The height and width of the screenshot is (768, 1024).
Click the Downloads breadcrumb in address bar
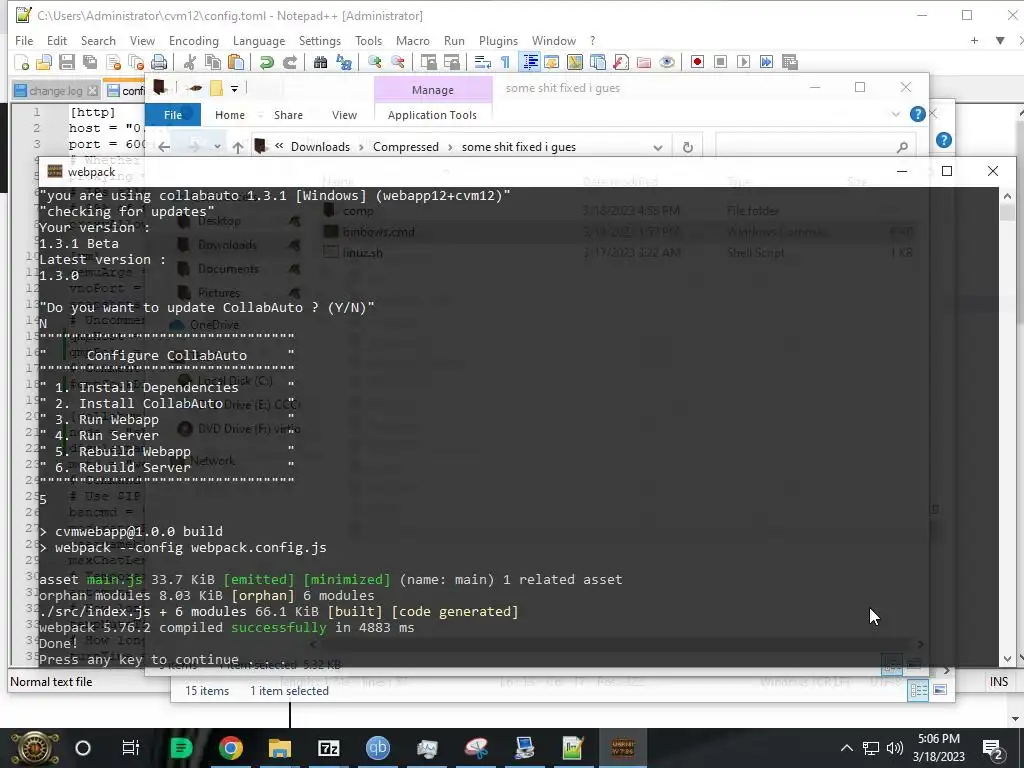(x=320, y=147)
